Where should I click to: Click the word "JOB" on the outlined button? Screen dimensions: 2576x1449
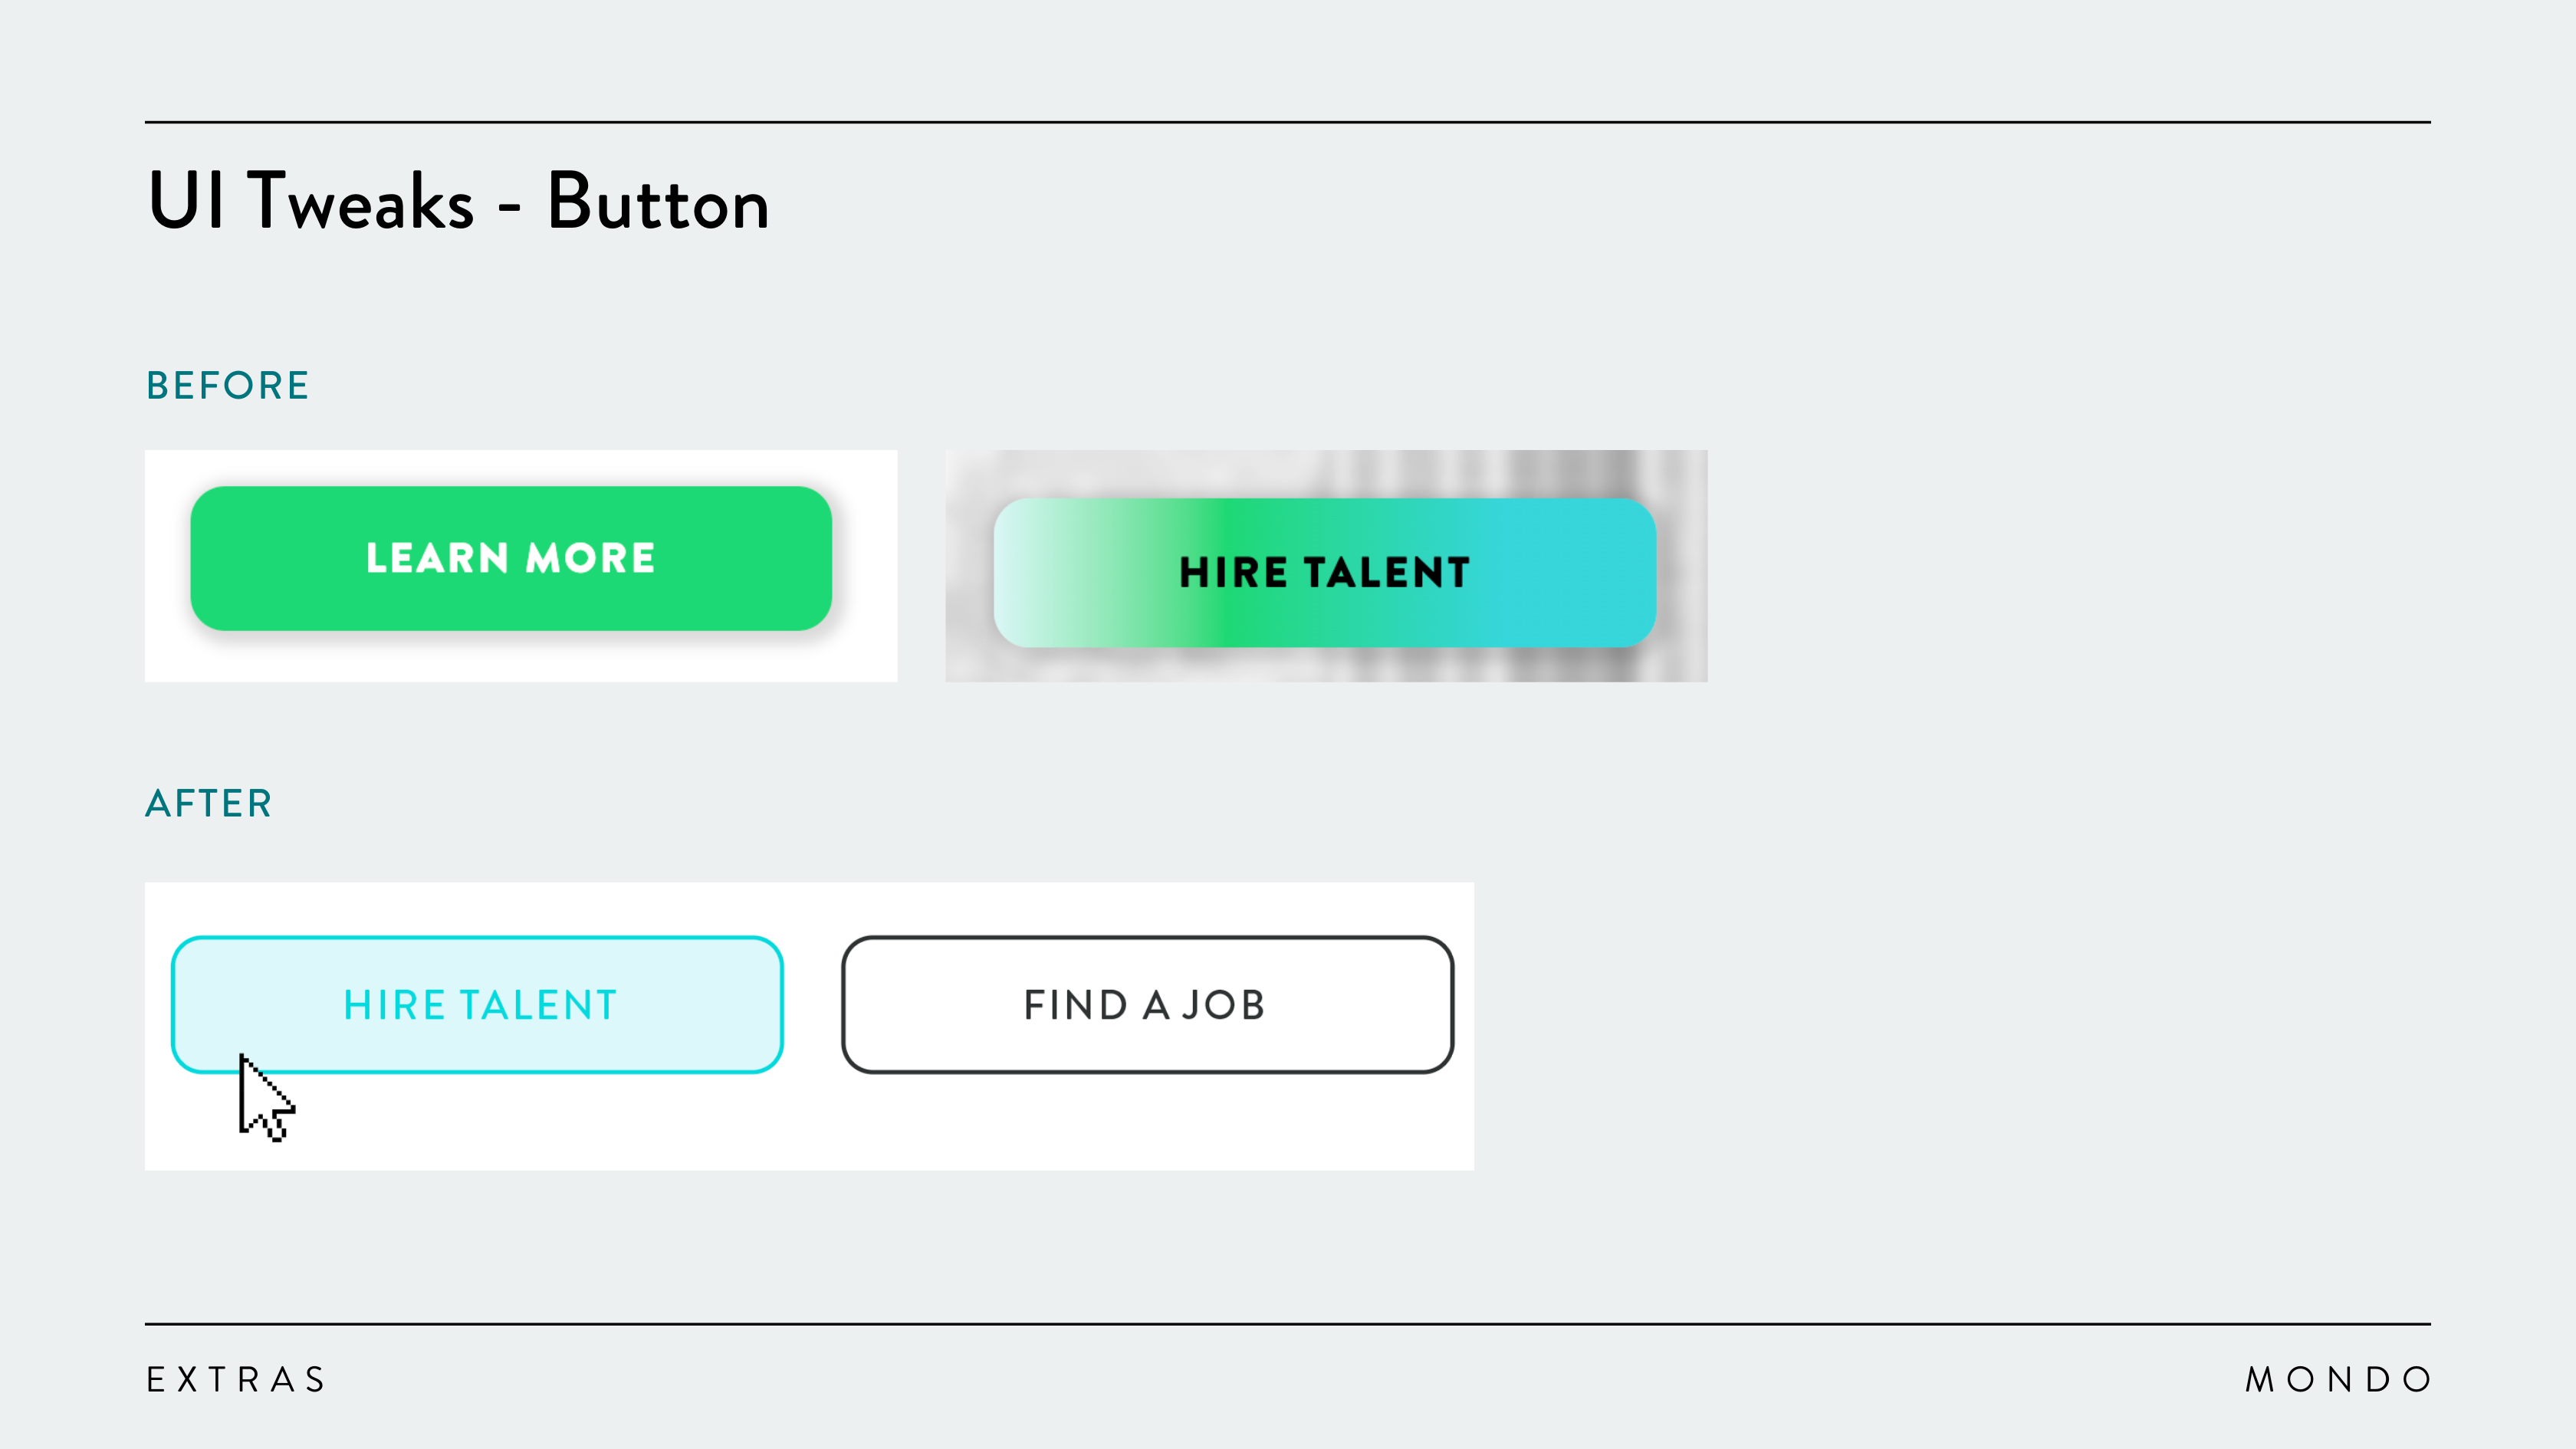(x=1224, y=1004)
